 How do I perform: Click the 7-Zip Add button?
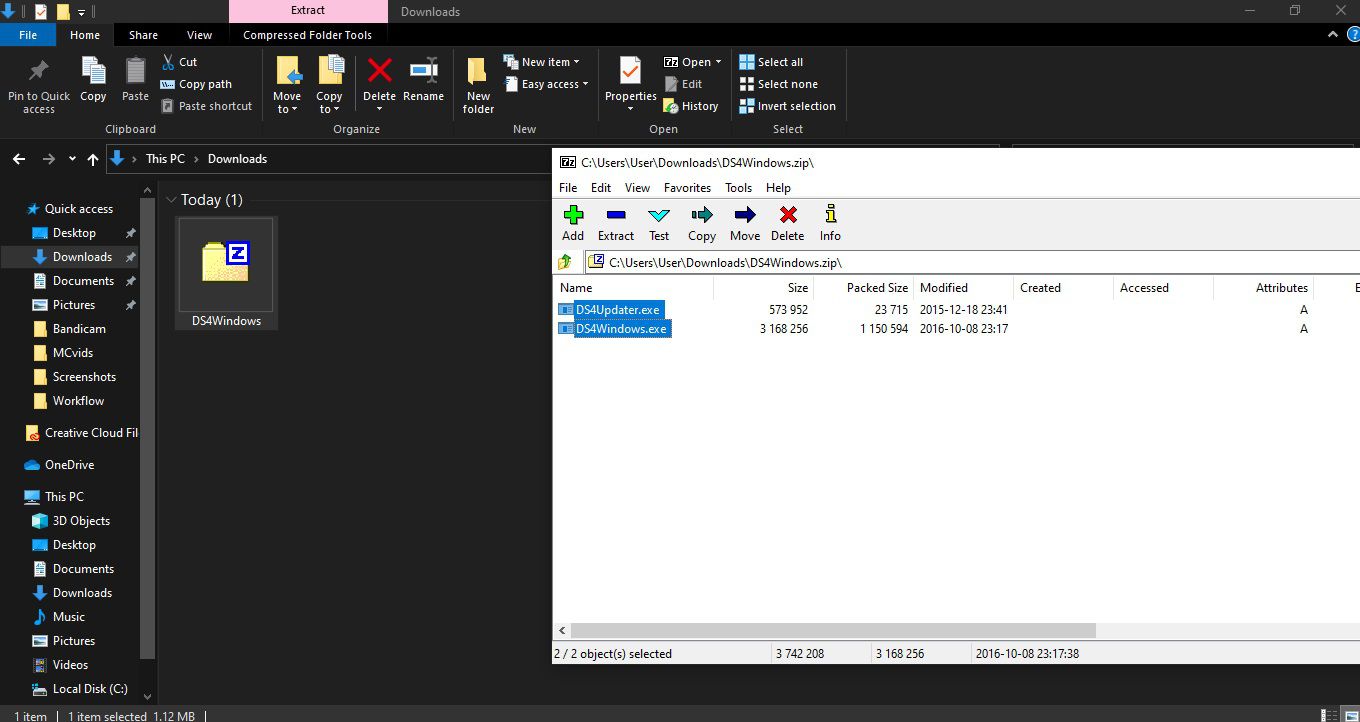(573, 223)
